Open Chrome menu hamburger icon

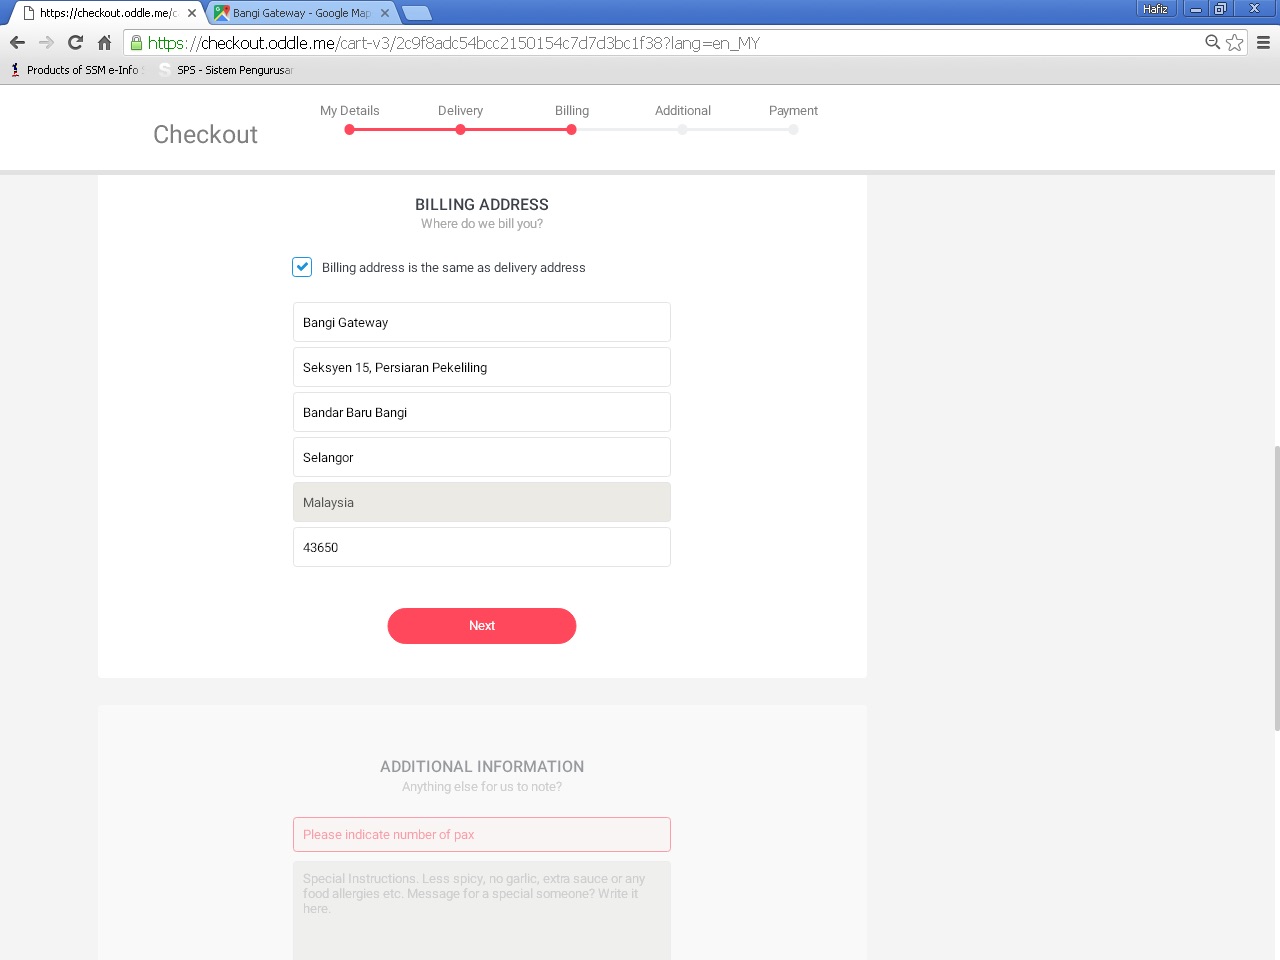click(x=1263, y=43)
